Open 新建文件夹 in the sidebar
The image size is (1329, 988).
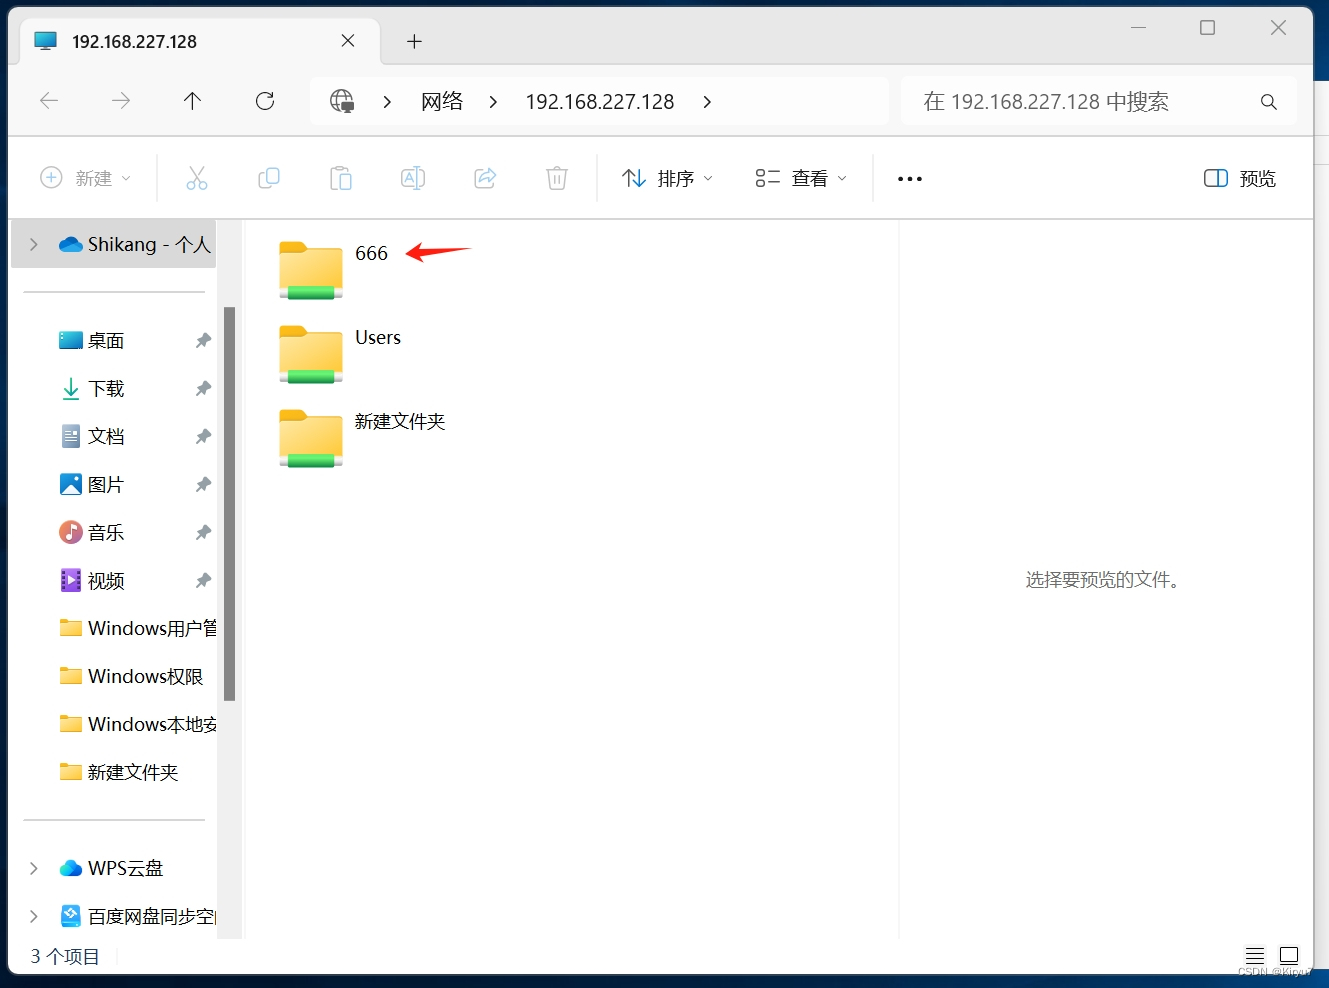click(119, 773)
